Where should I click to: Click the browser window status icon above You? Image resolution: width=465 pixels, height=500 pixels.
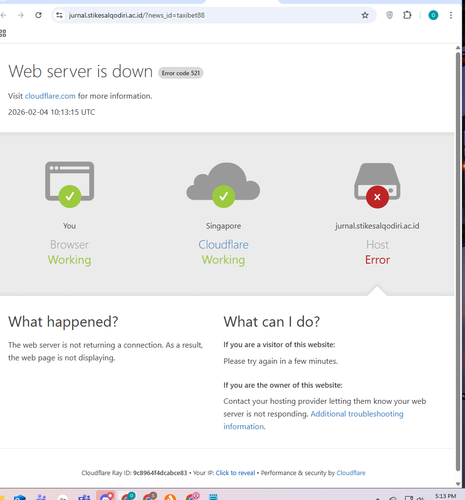click(x=70, y=184)
